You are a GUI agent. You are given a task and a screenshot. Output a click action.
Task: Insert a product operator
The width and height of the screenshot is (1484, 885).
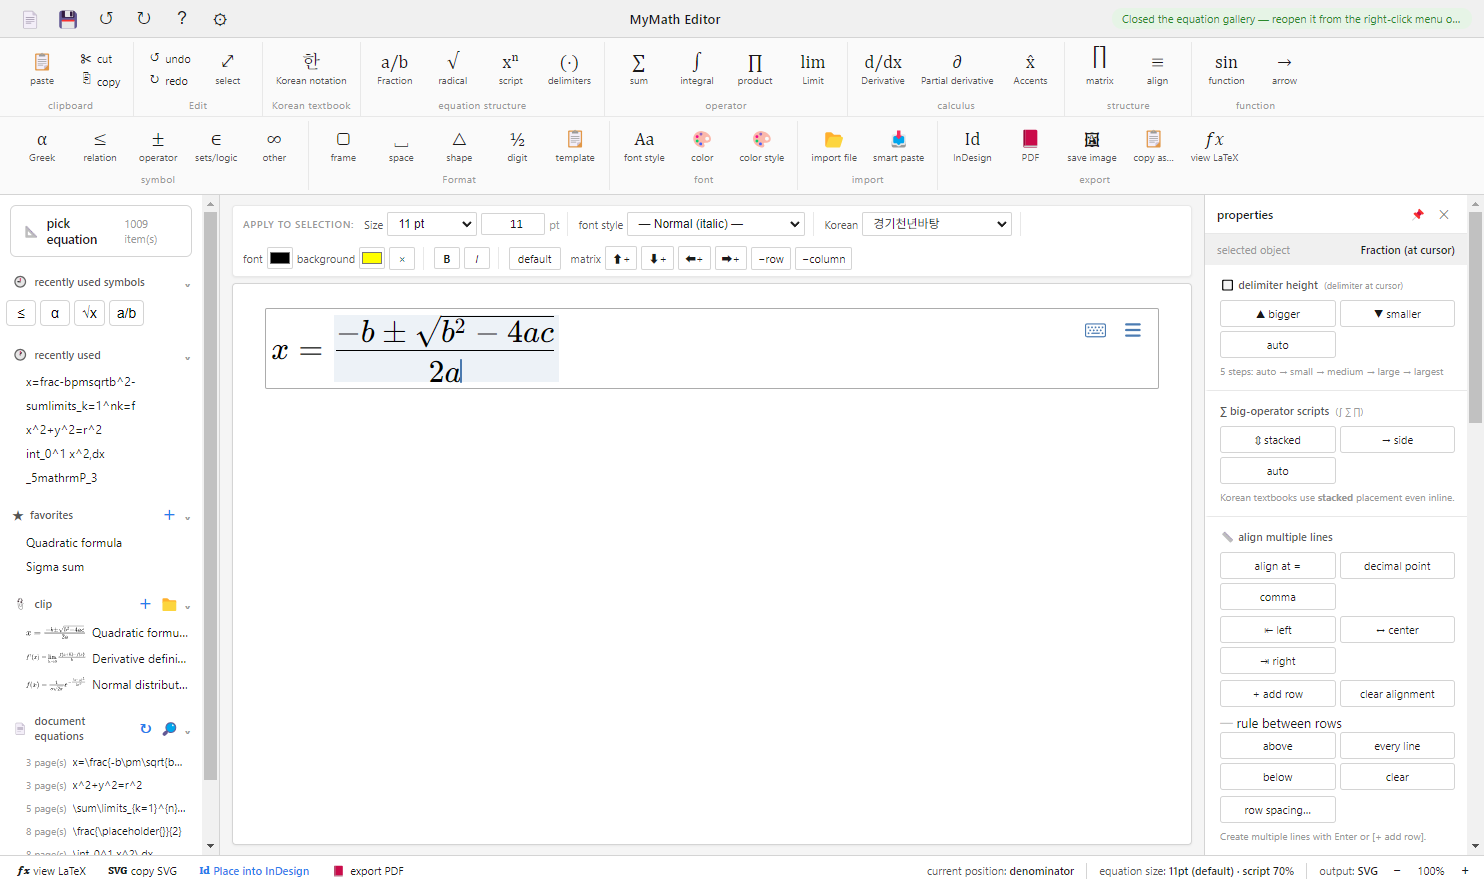[755, 68]
